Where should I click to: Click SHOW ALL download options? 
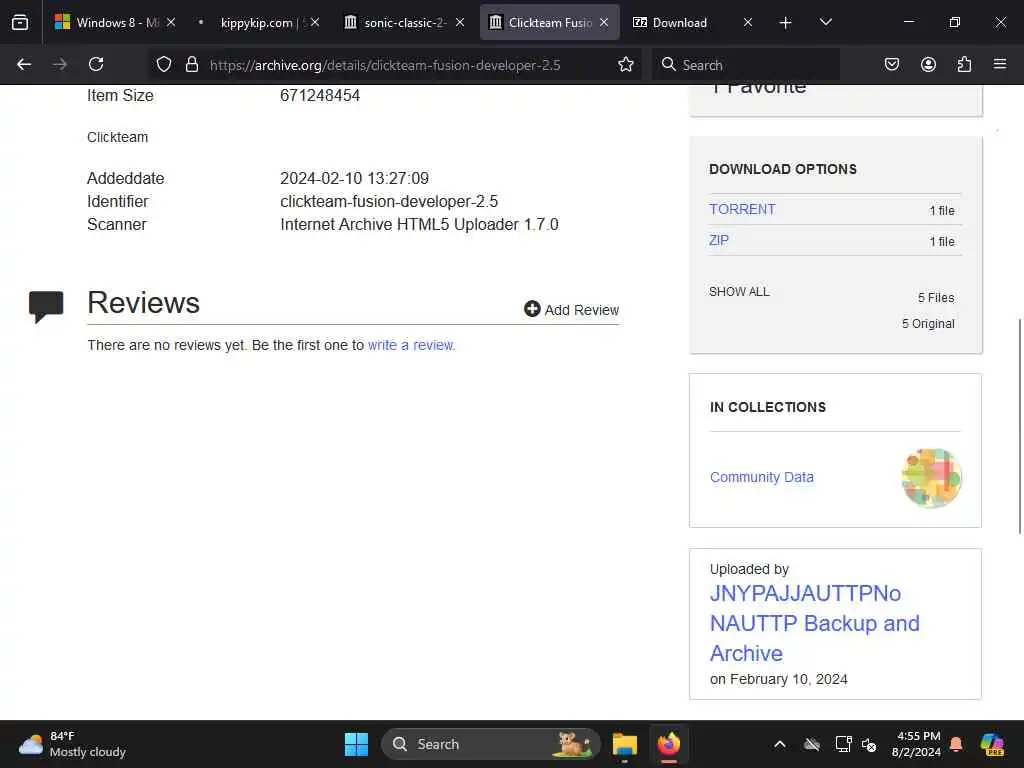tap(739, 291)
